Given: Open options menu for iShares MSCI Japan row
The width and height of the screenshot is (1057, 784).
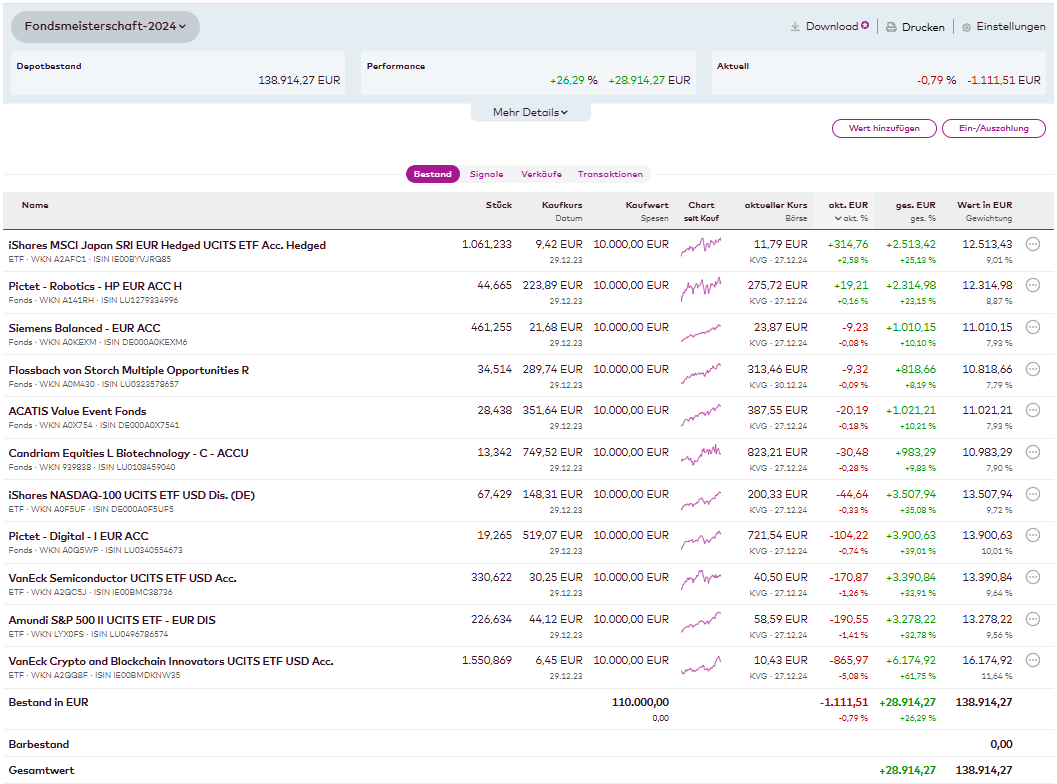Looking at the screenshot, I should pyautogui.click(x=1033, y=244).
